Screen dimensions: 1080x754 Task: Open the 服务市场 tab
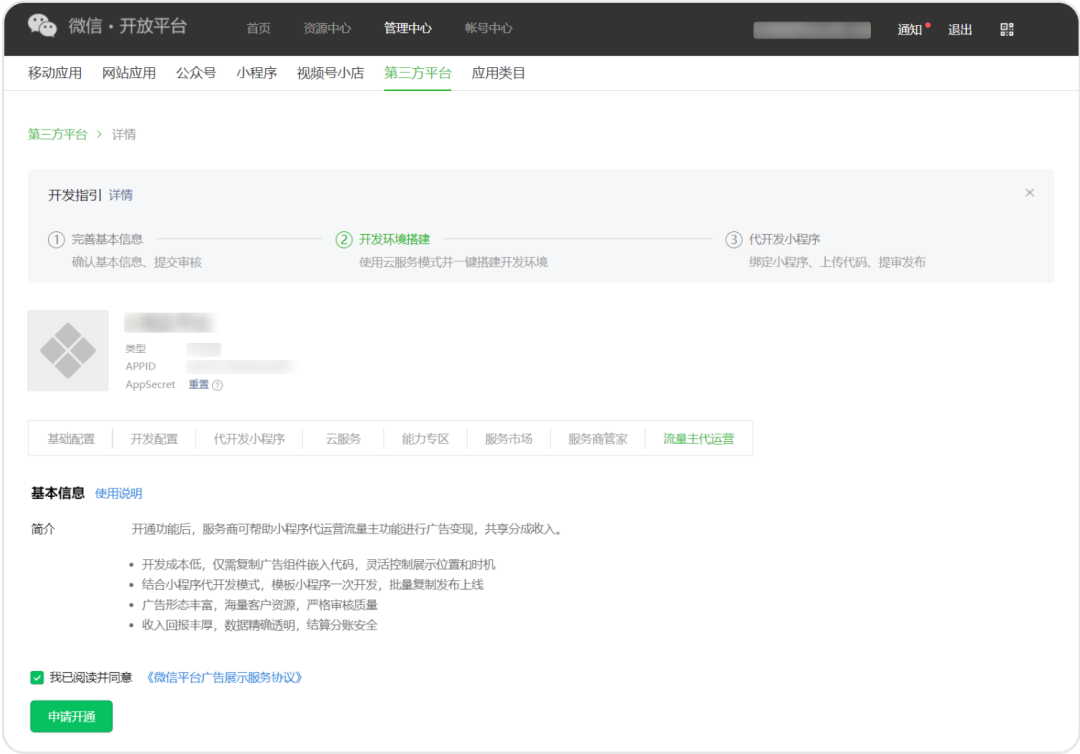coord(509,439)
